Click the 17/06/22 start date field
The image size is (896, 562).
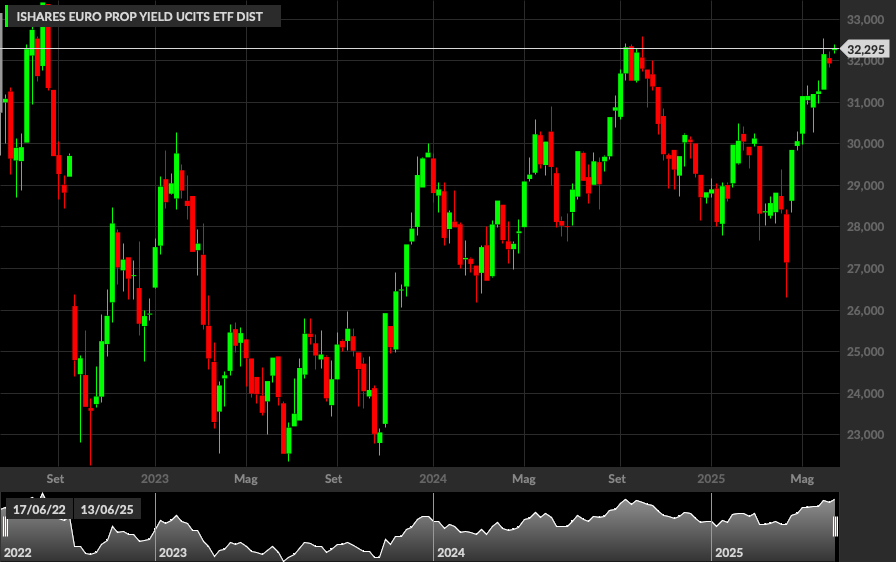pos(39,509)
